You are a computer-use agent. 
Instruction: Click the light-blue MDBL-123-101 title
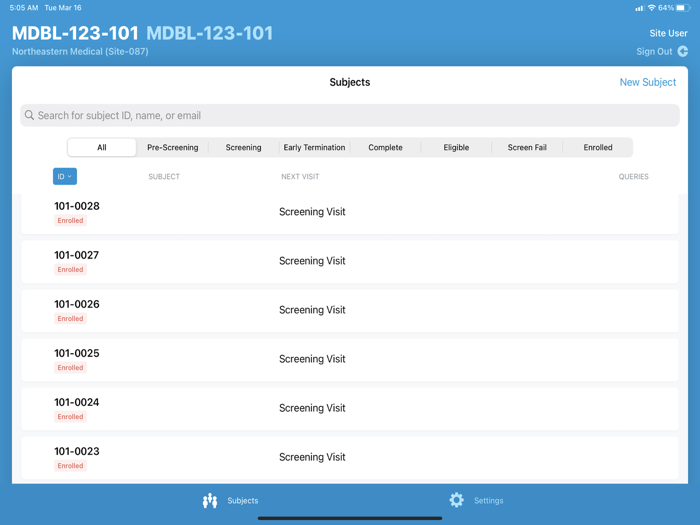click(209, 33)
